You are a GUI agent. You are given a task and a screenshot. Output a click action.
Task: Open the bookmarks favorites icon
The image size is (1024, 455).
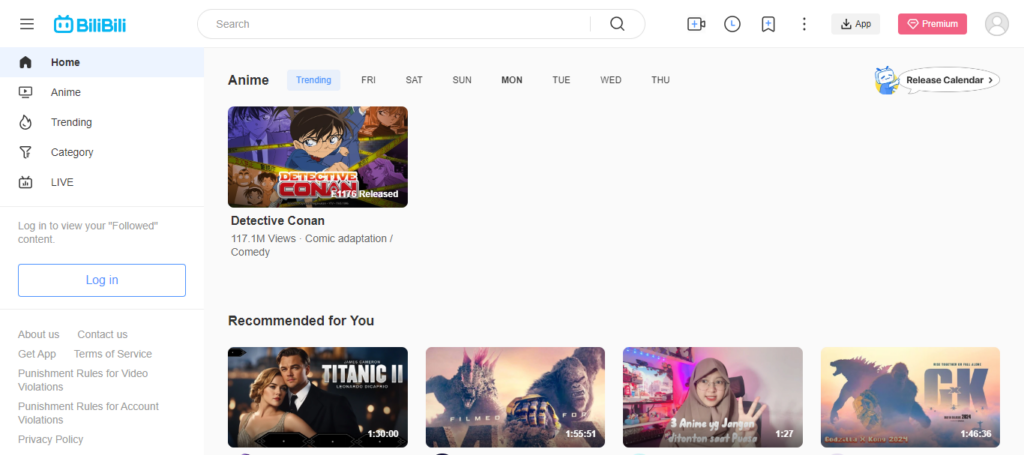pyautogui.click(x=768, y=24)
